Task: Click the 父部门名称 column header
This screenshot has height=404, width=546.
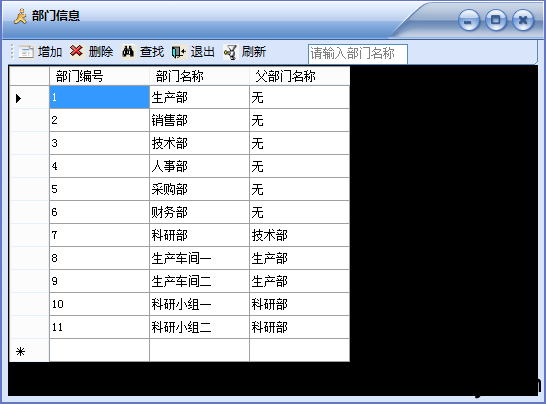Action: (299, 76)
